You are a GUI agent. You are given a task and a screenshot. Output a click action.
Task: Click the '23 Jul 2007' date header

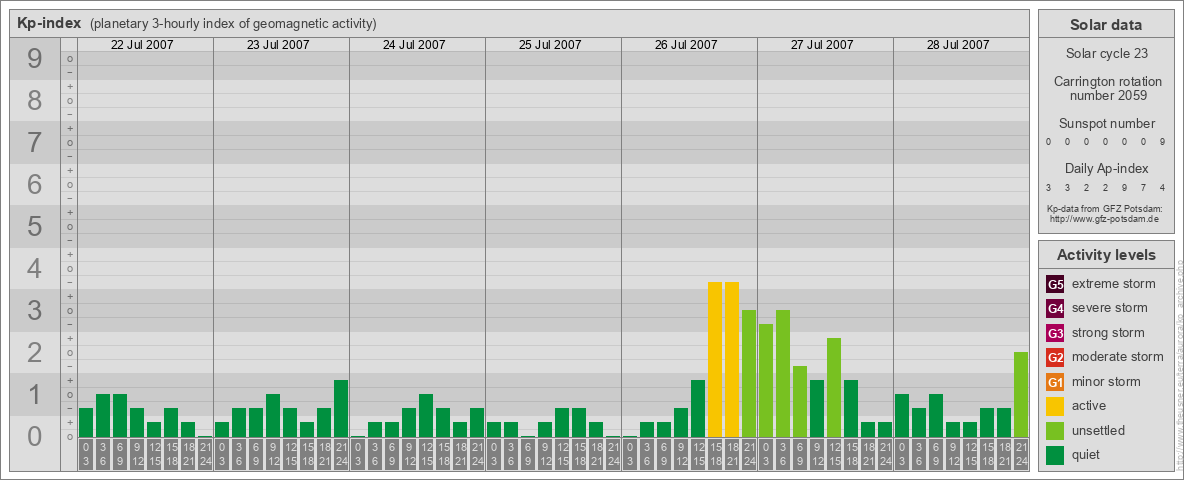point(278,45)
